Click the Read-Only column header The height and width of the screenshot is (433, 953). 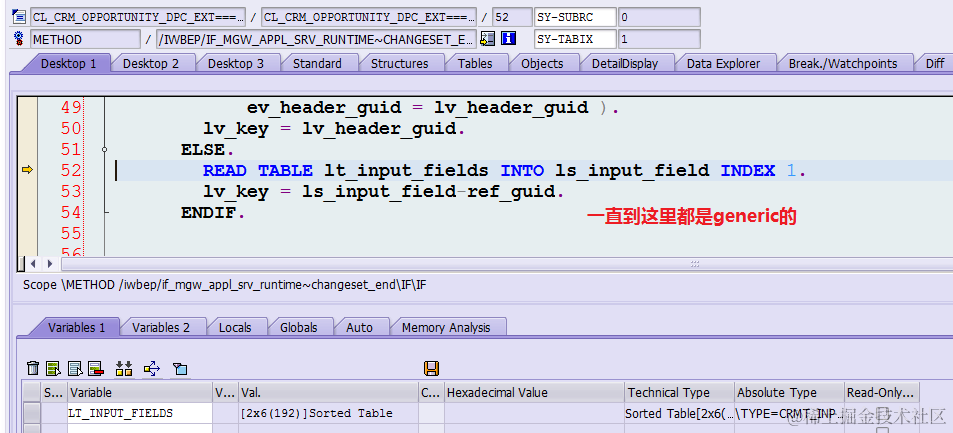coord(882,393)
